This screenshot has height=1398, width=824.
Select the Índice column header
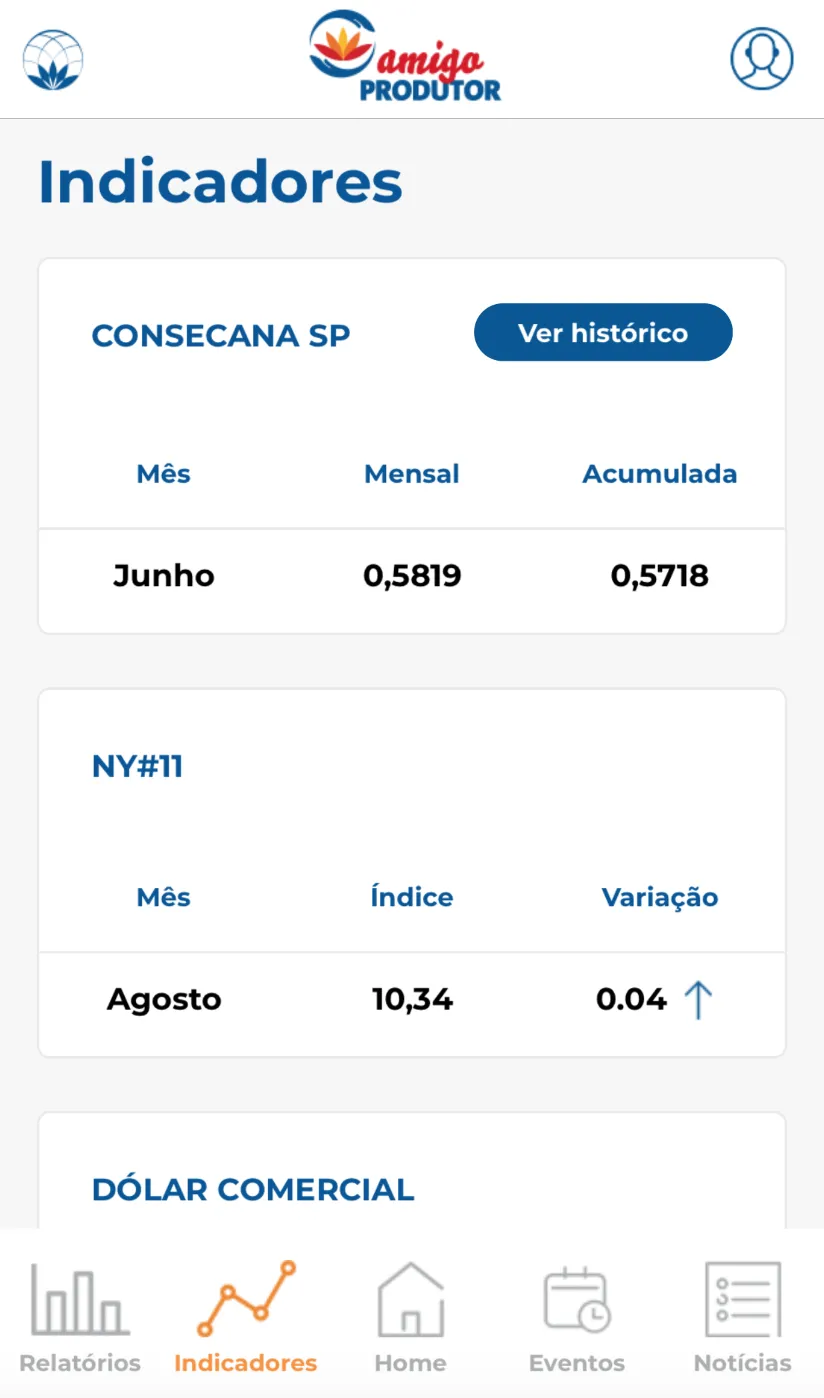click(412, 897)
